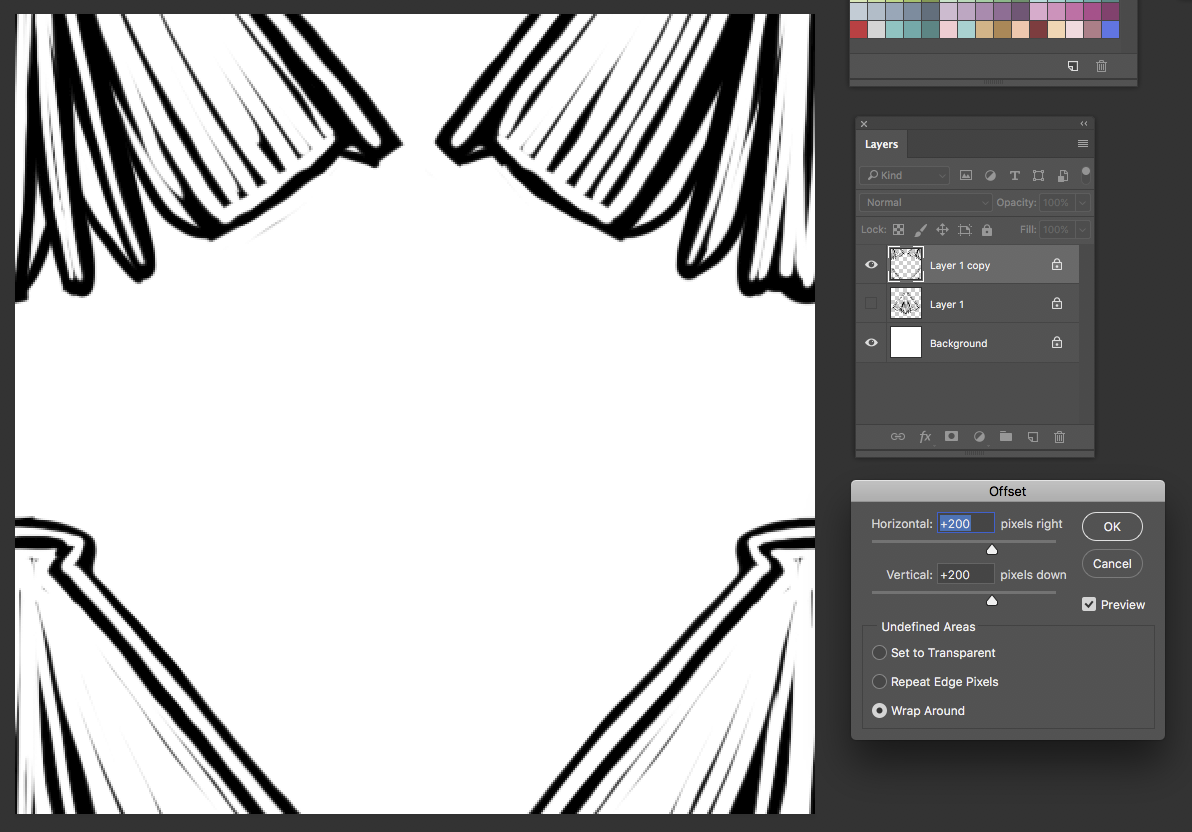Click Lock image pixels brush icon

tap(921, 230)
